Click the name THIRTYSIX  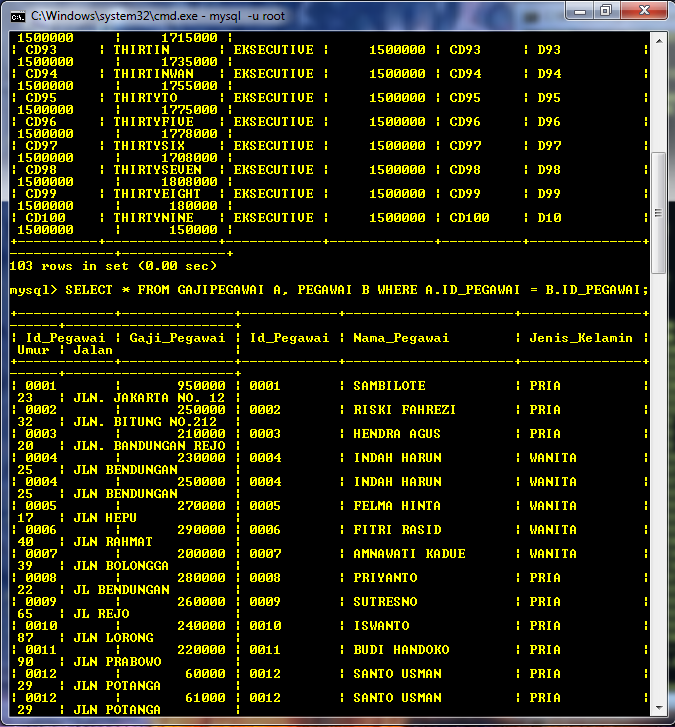click(149, 146)
